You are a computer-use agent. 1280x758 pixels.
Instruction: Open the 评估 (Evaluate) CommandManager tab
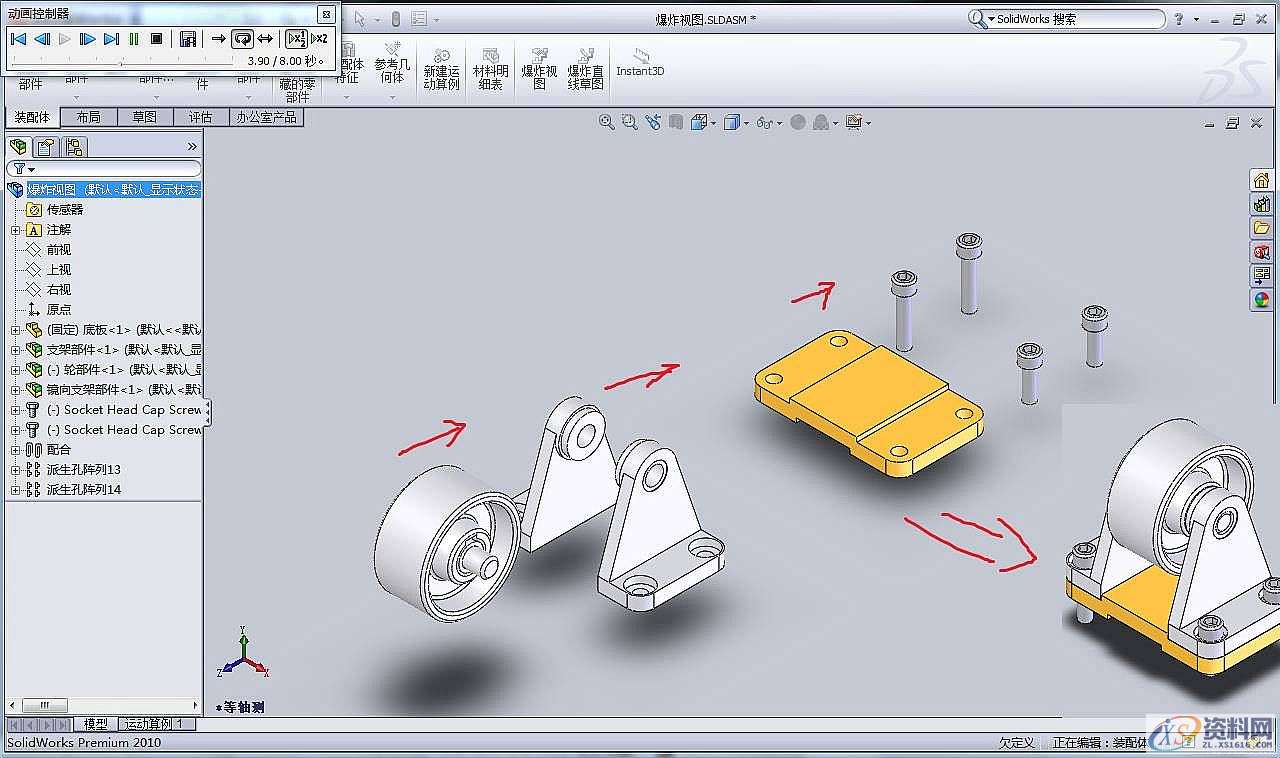pyautogui.click(x=201, y=116)
